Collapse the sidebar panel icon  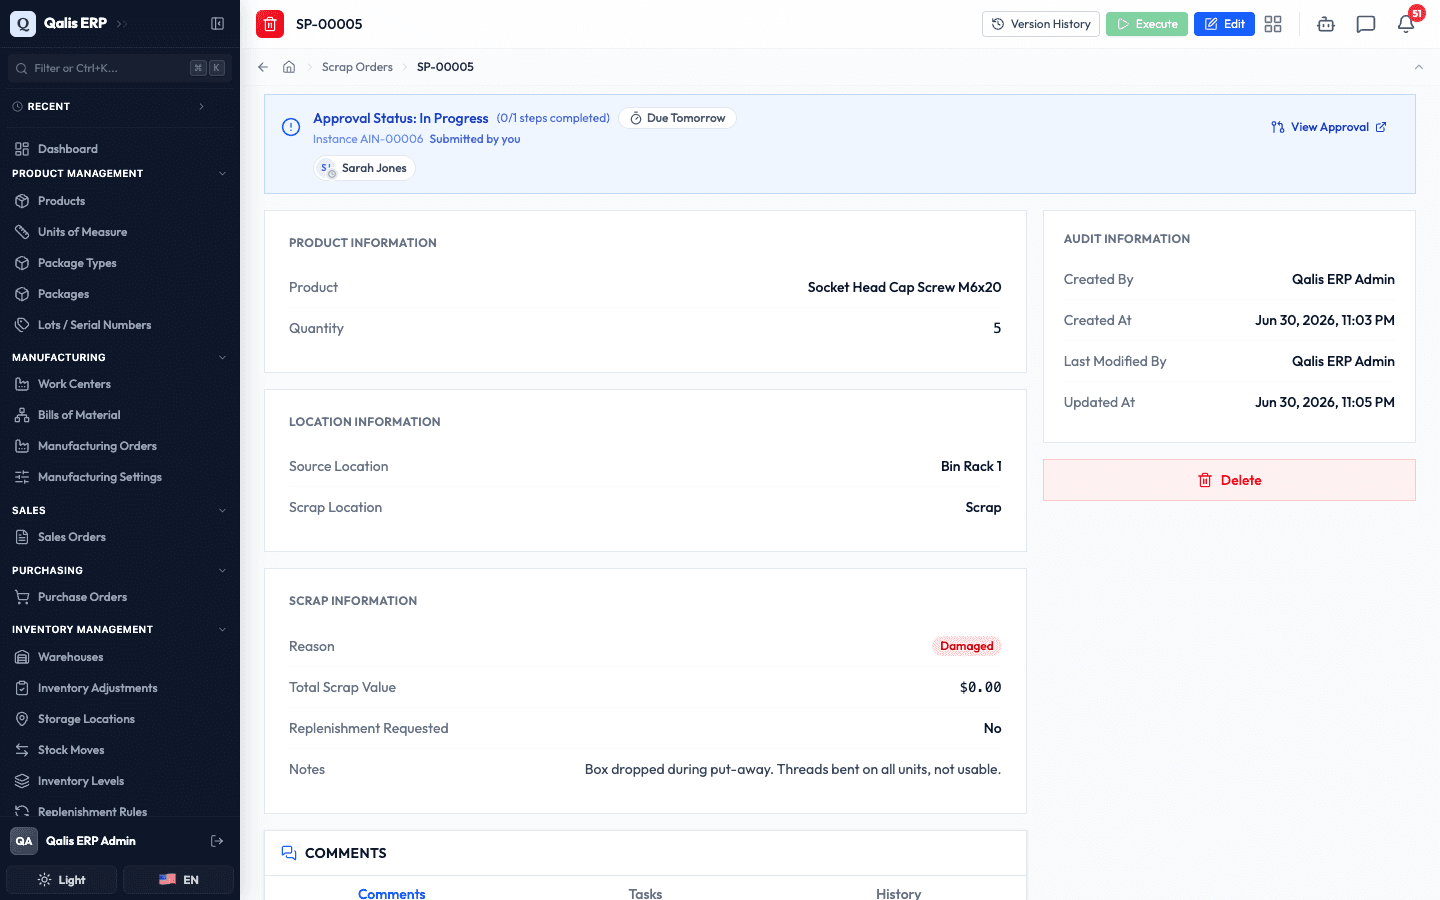pyautogui.click(x=217, y=23)
